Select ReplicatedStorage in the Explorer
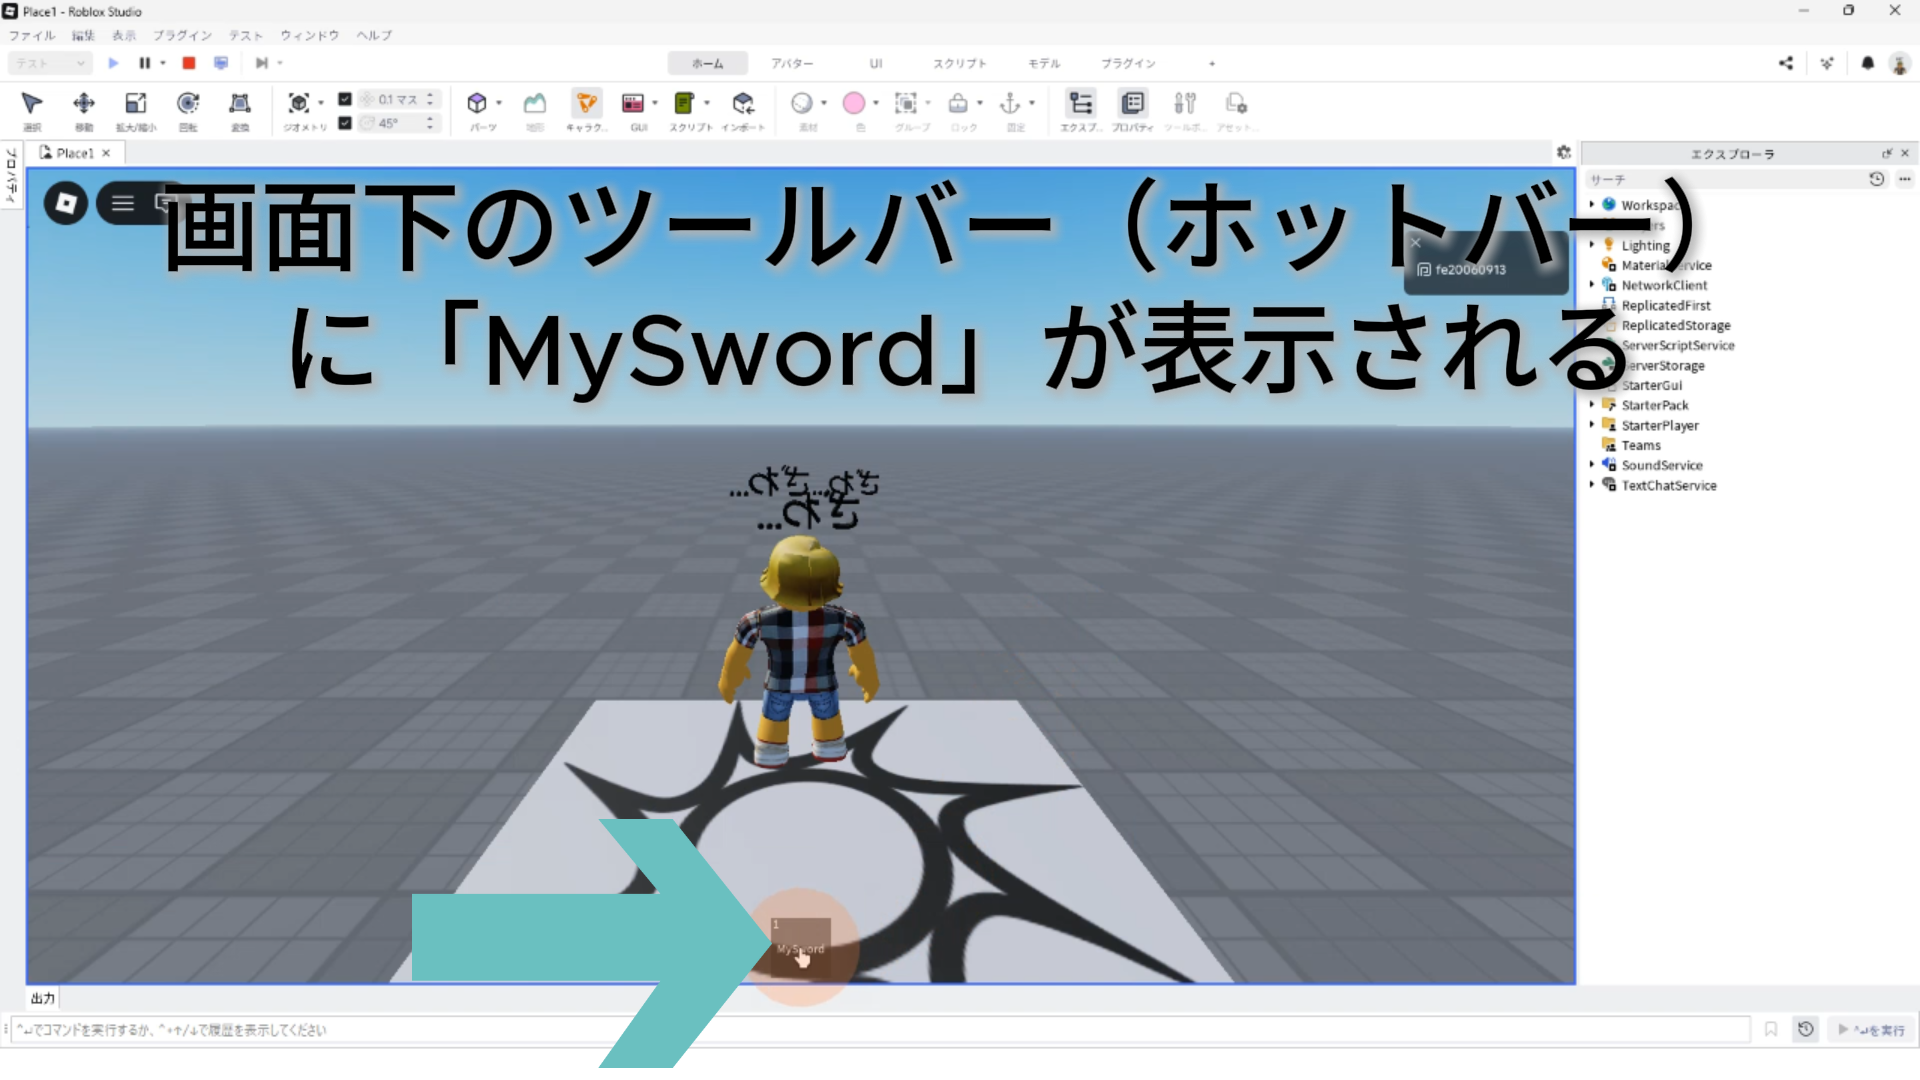 tap(1675, 325)
